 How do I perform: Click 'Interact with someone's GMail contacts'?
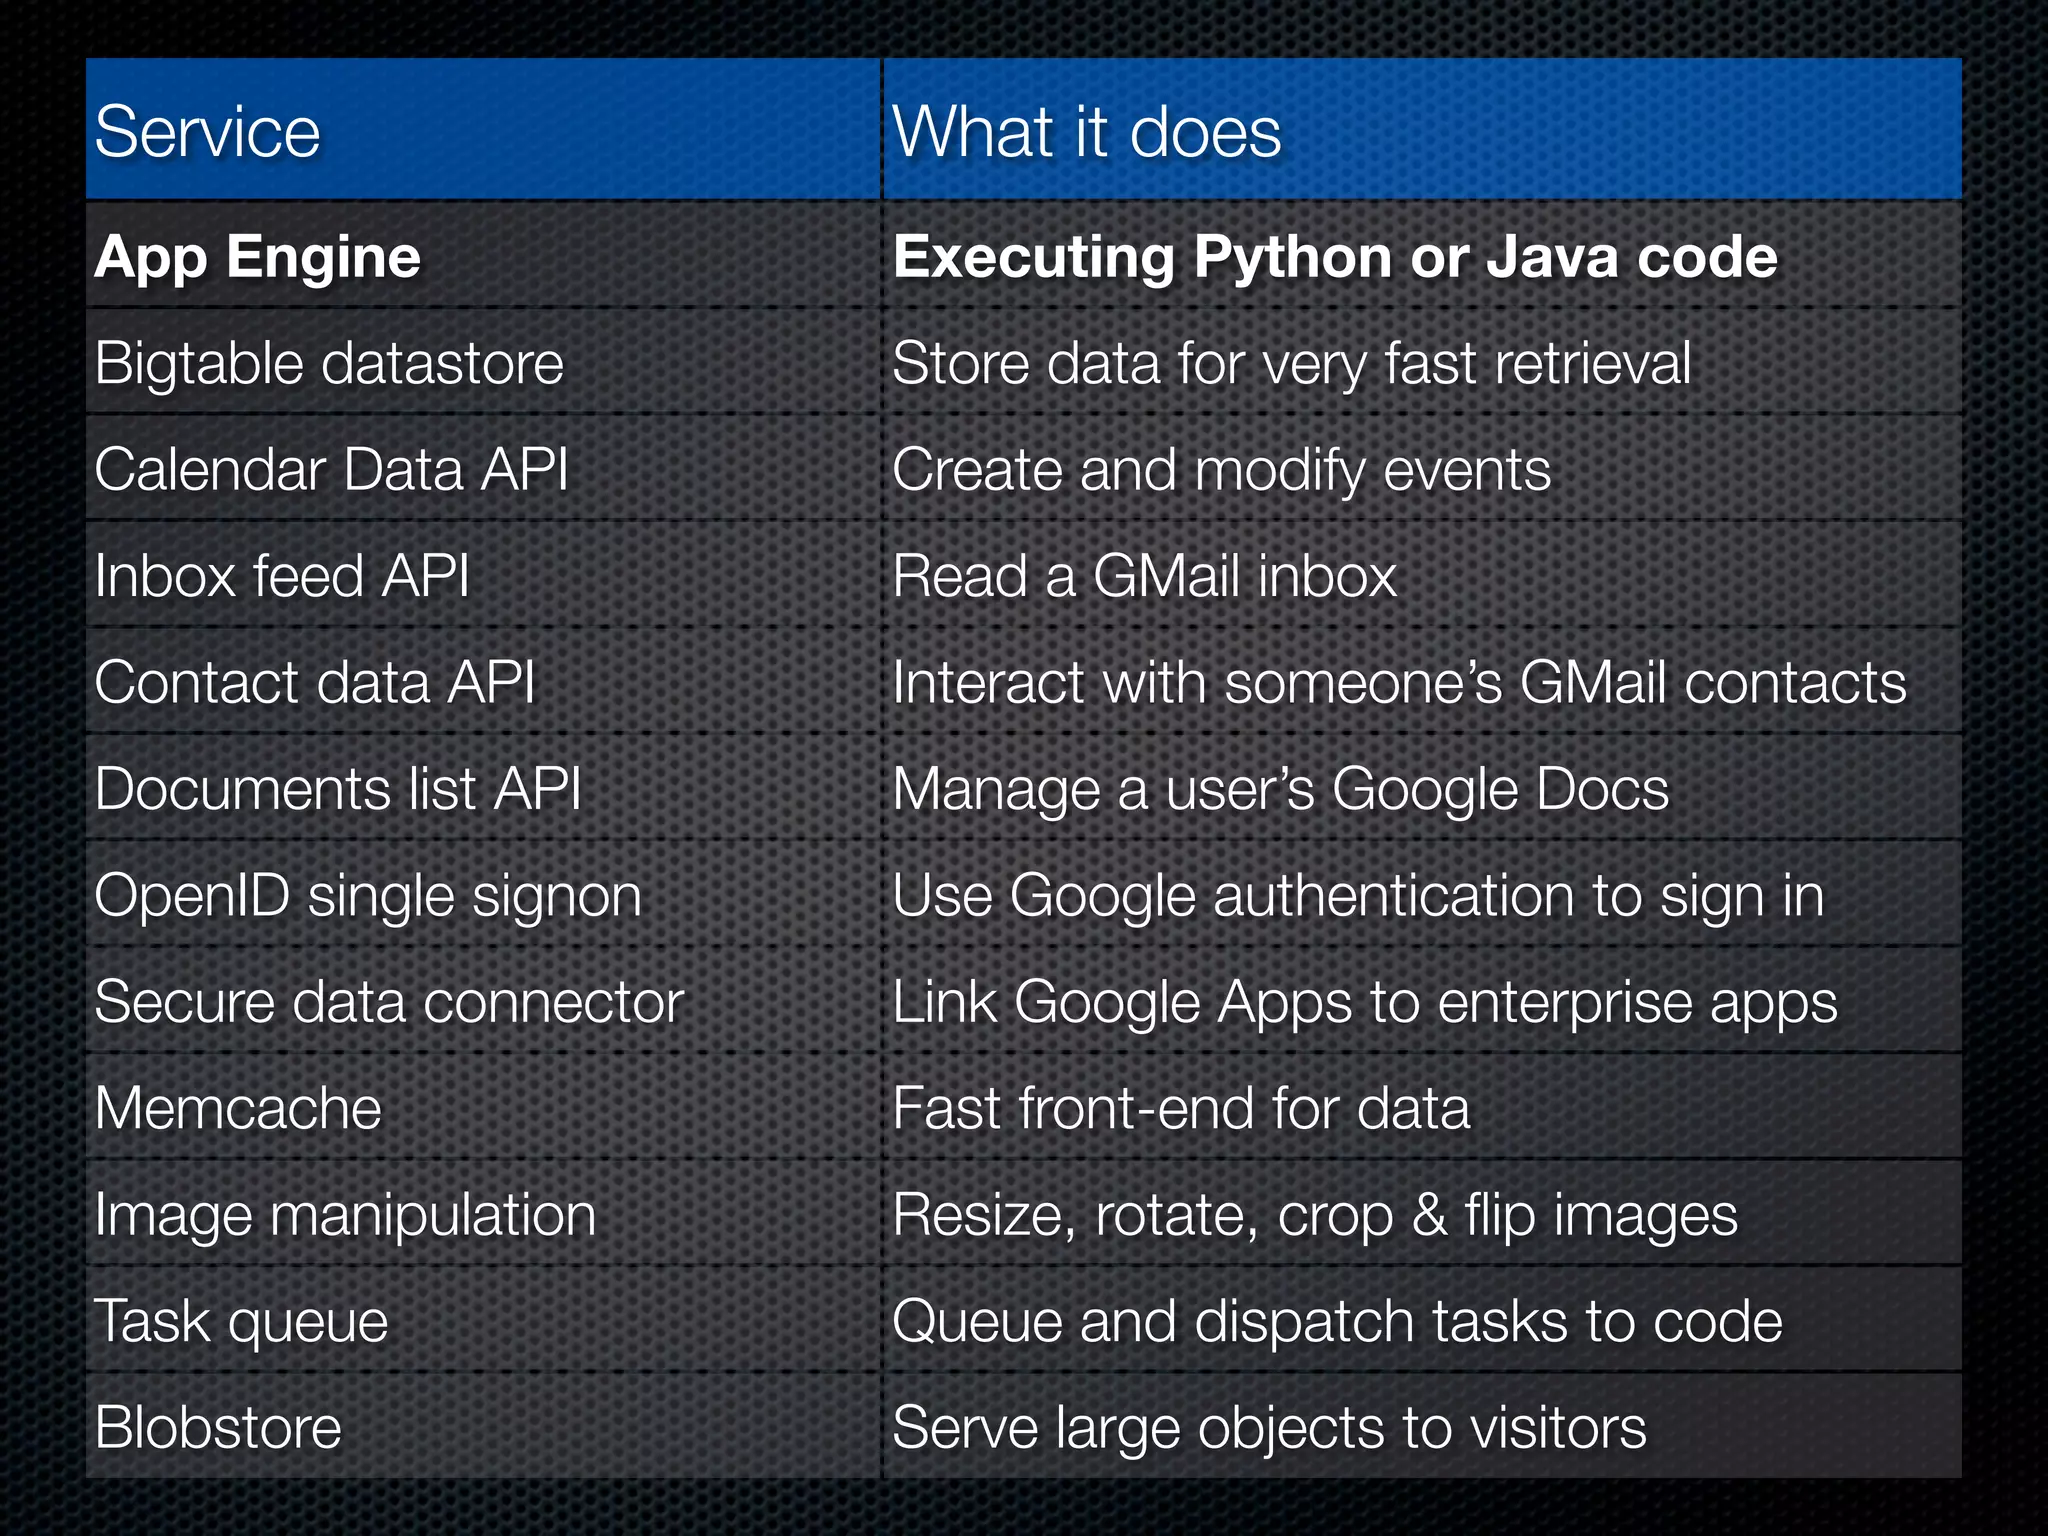coord(1399,682)
